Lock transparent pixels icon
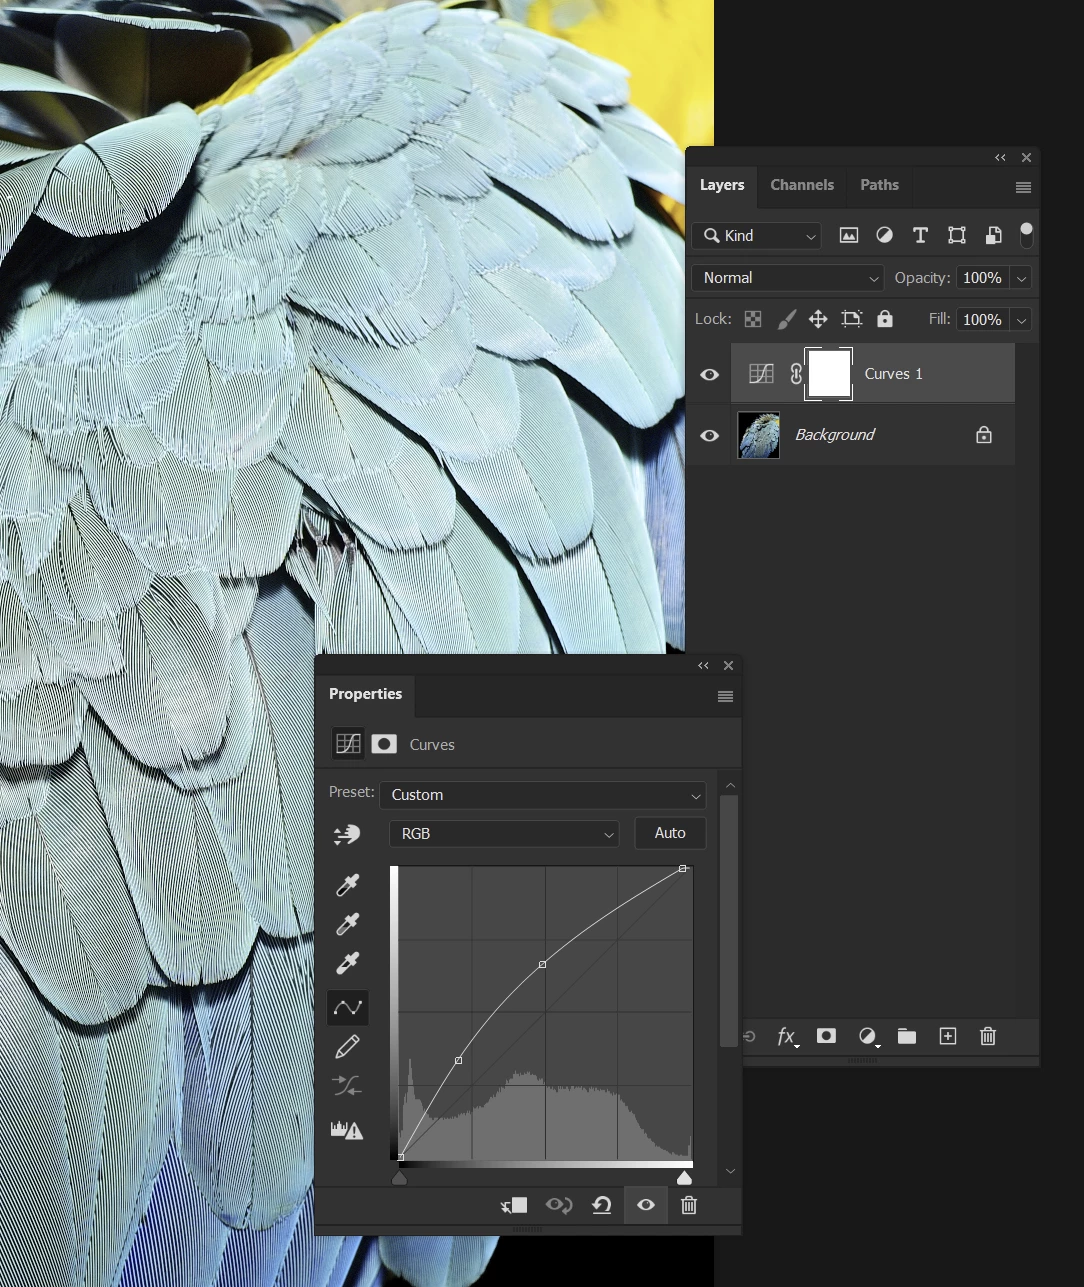The width and height of the screenshot is (1084, 1287). [x=753, y=319]
